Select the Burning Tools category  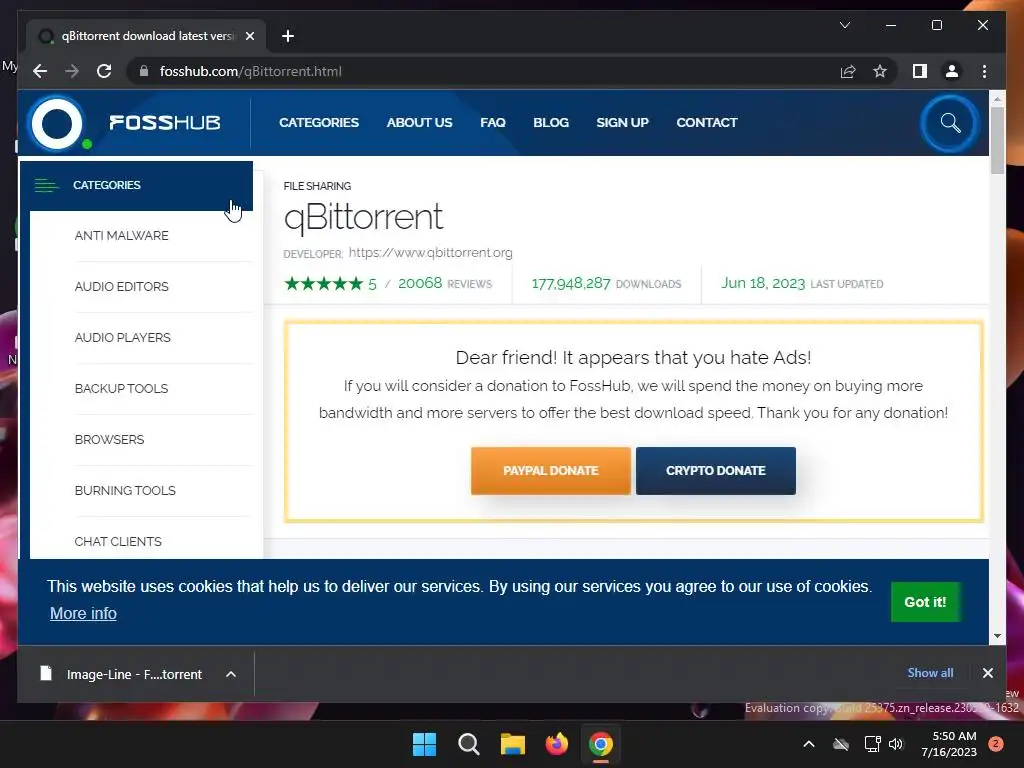coord(125,490)
